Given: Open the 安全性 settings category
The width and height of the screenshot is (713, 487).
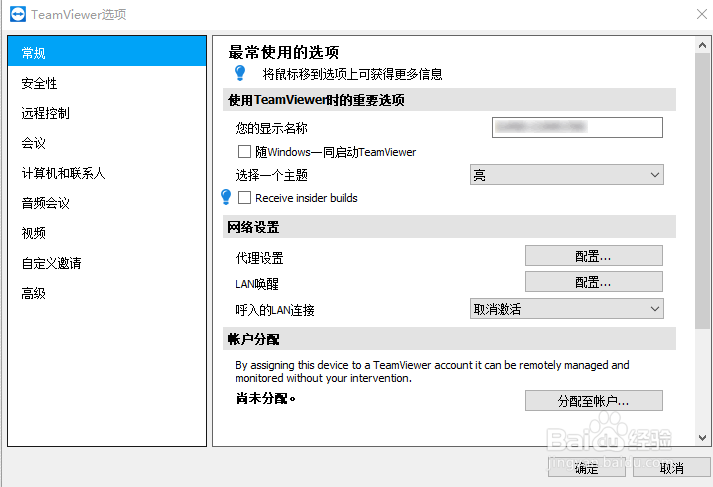Looking at the screenshot, I should click(x=107, y=83).
